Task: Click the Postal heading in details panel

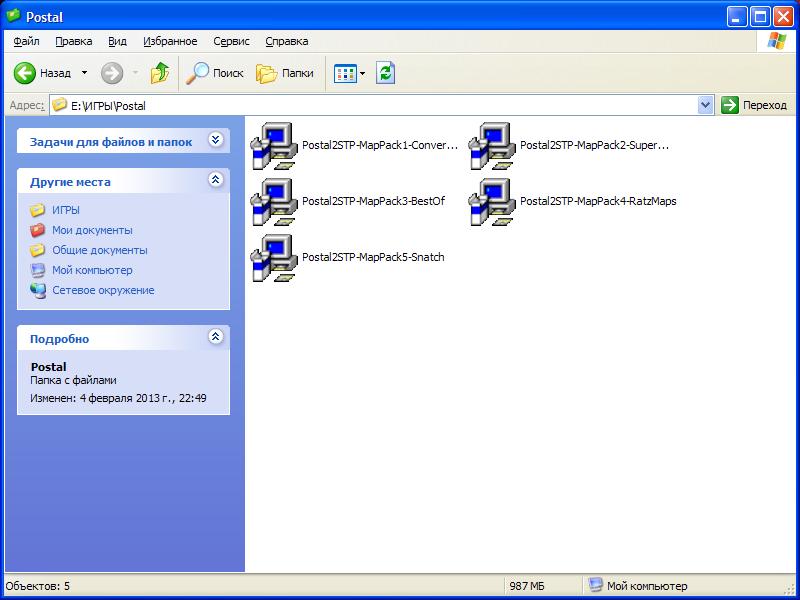Action: (x=48, y=367)
